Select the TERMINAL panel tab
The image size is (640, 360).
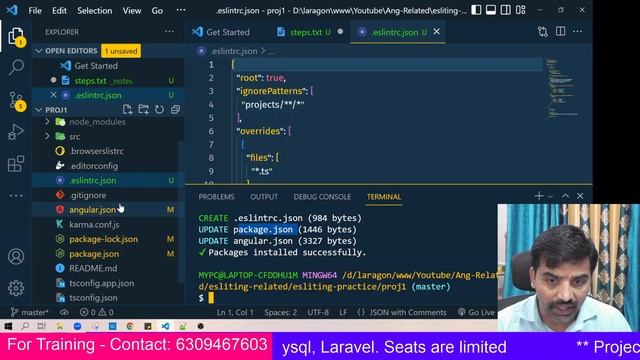(384, 197)
